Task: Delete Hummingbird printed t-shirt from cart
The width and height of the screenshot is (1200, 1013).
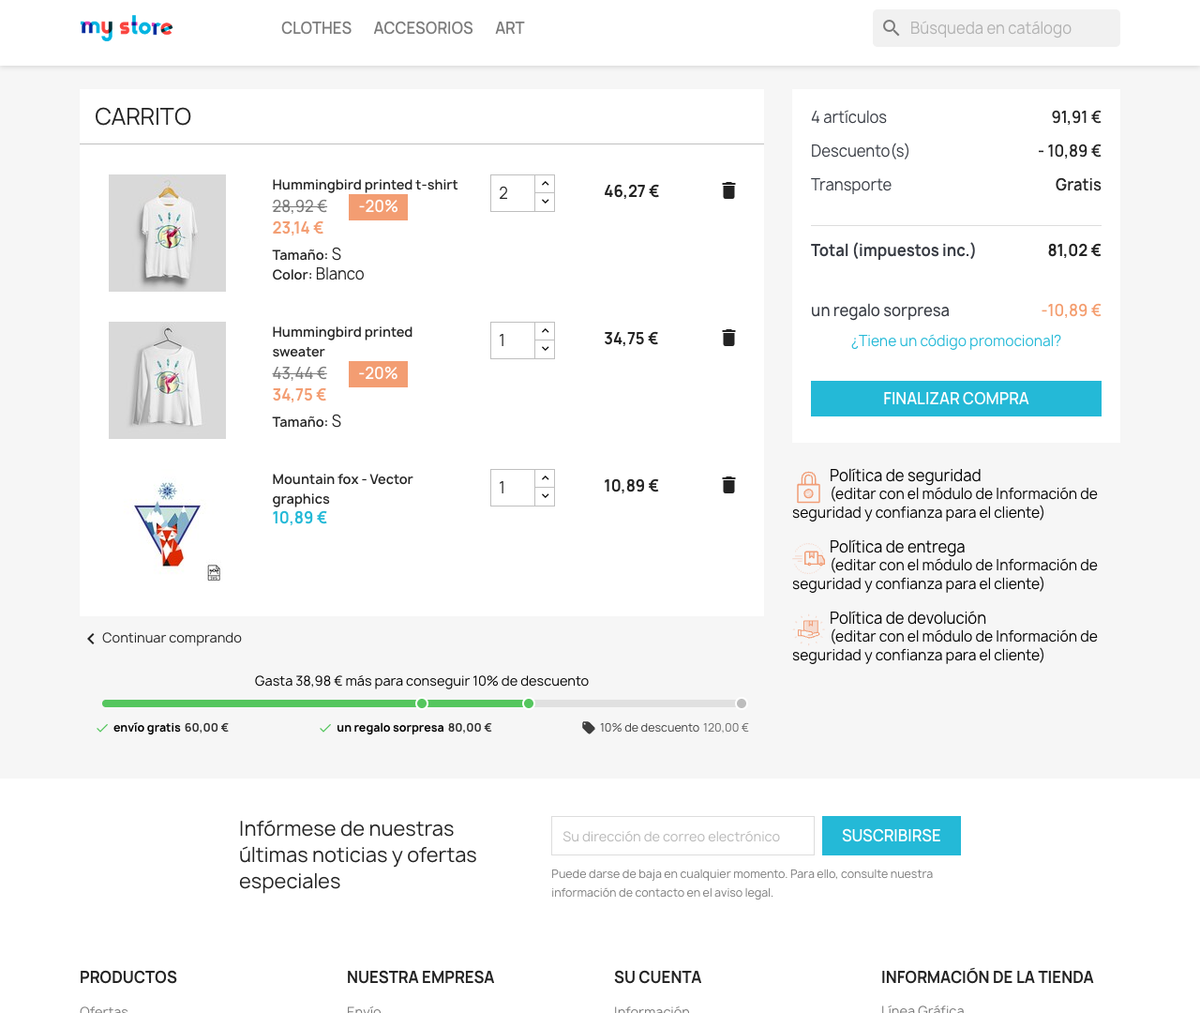Action: [729, 191]
